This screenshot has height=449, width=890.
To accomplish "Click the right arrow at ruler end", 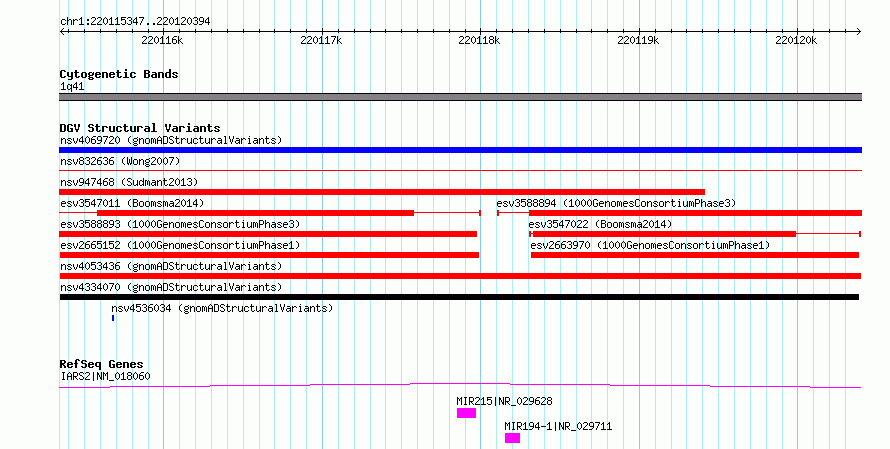I will [859, 32].
